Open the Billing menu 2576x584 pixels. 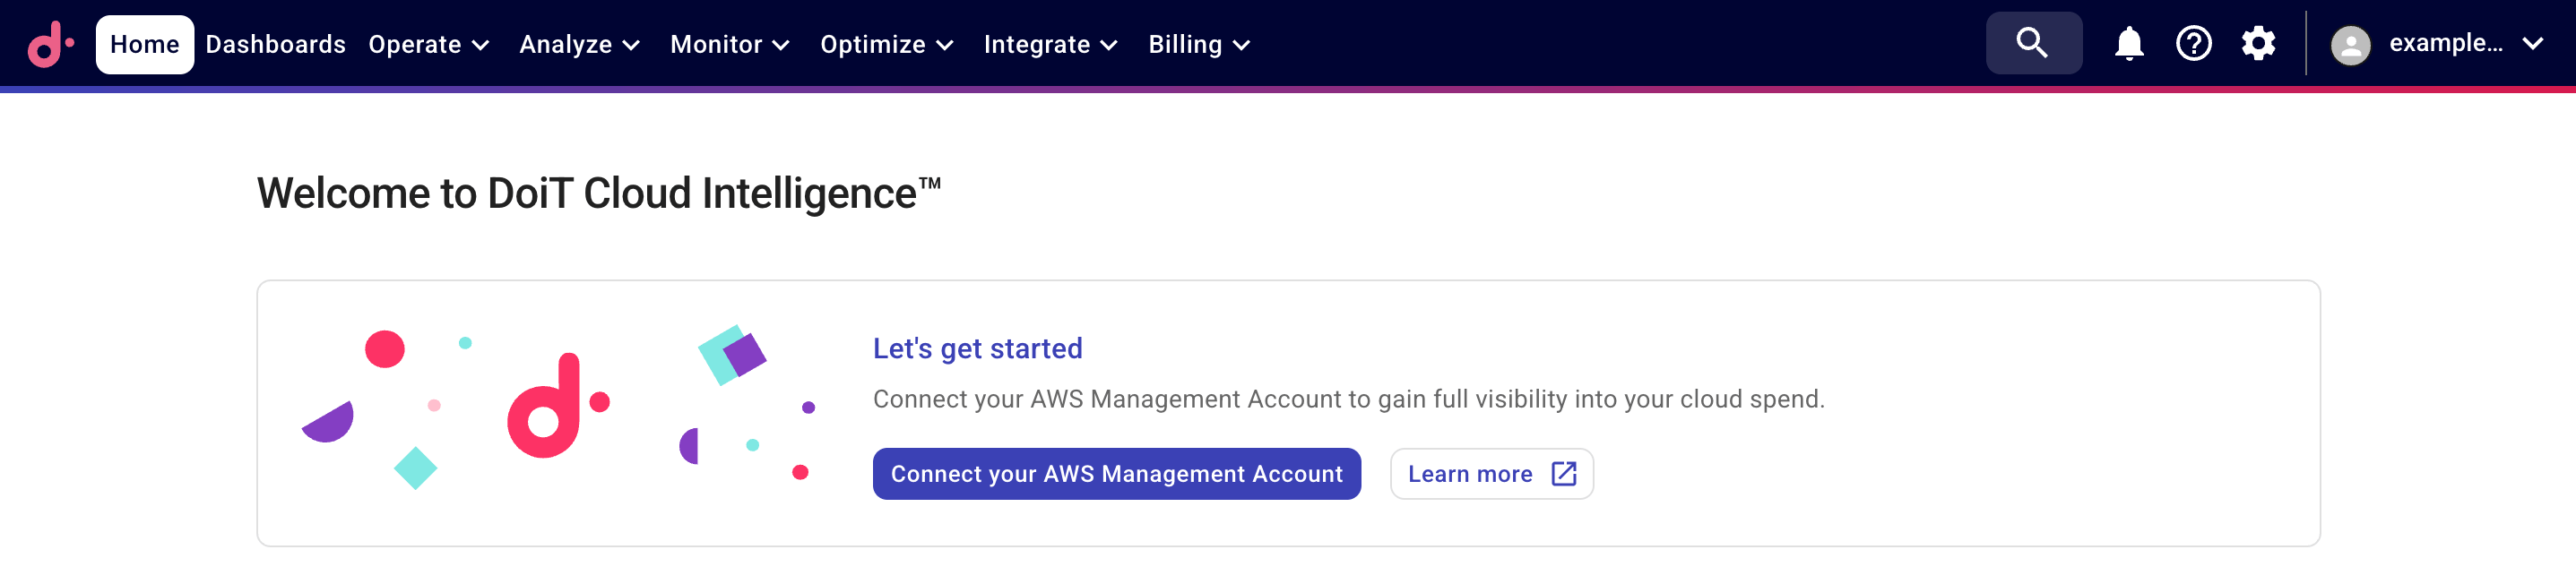click(1197, 44)
